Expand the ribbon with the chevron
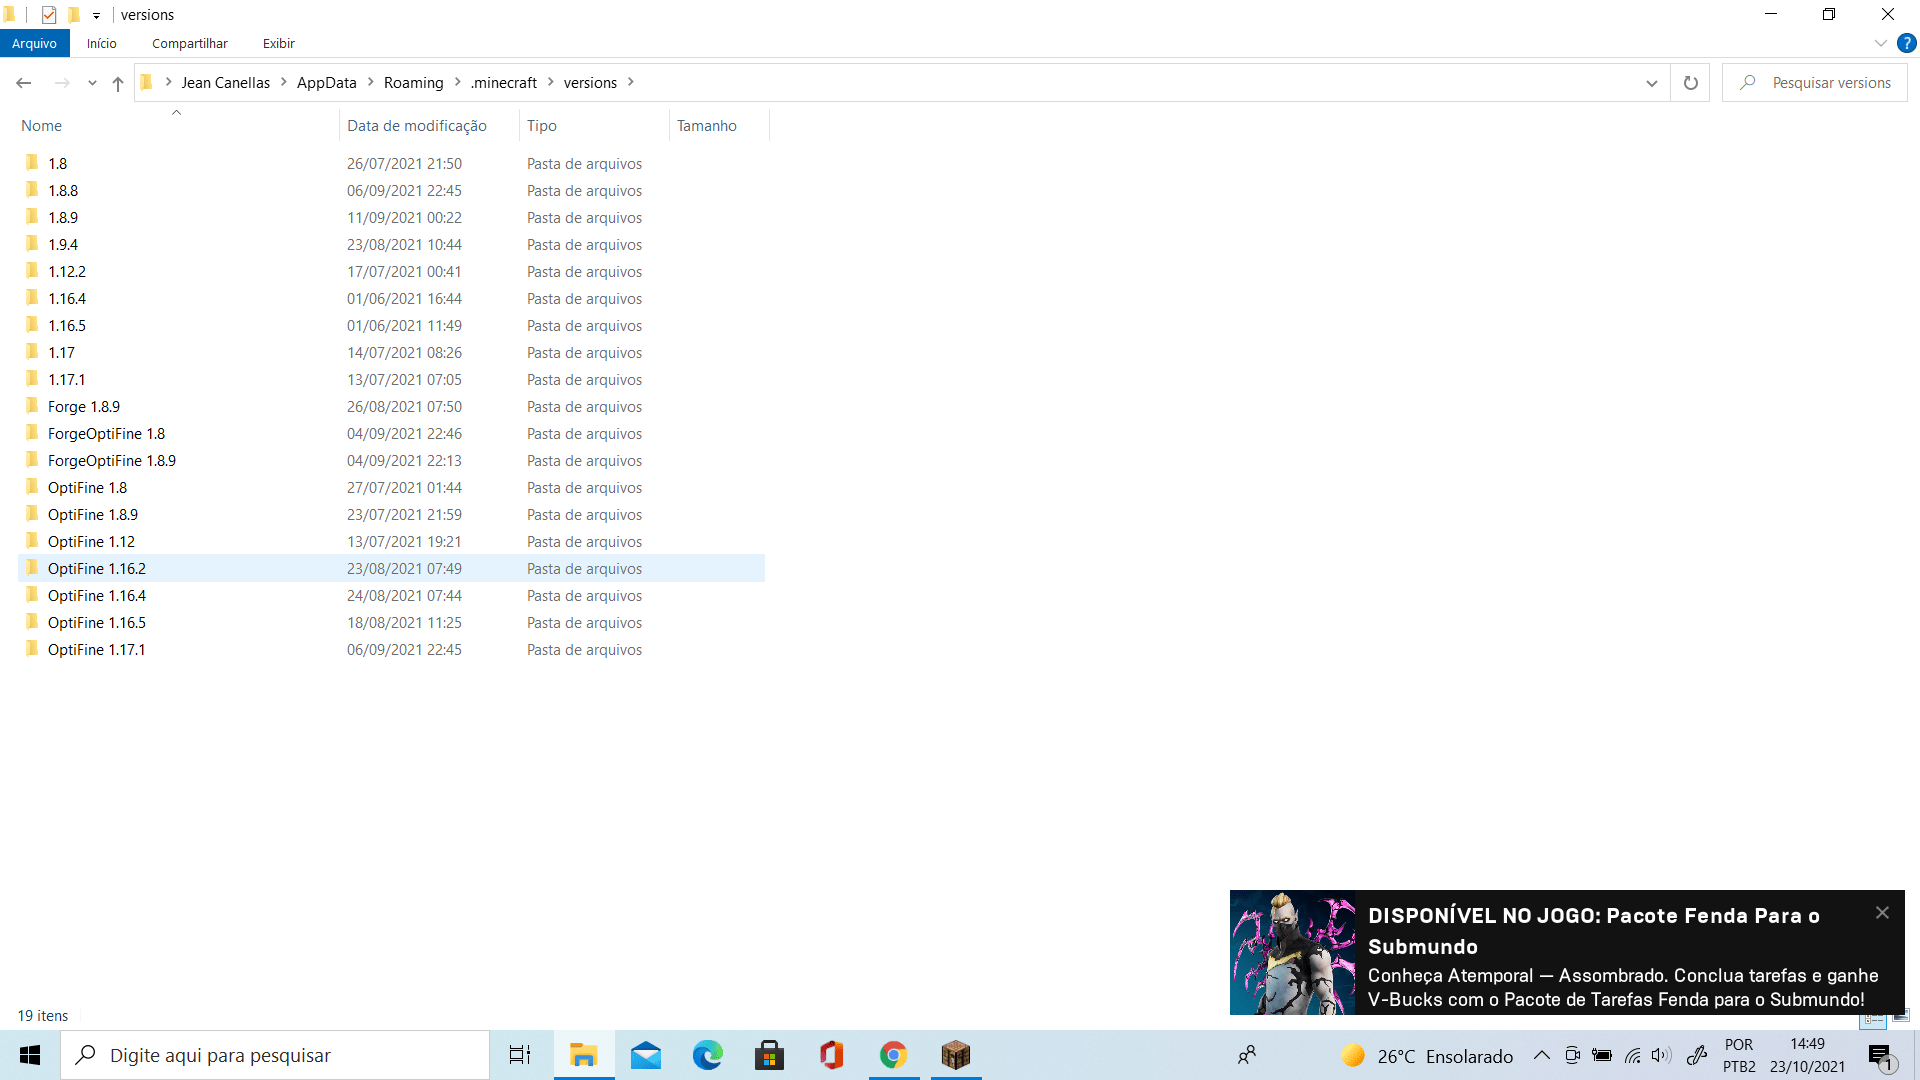Image resolution: width=1920 pixels, height=1080 pixels. pyautogui.click(x=1880, y=43)
